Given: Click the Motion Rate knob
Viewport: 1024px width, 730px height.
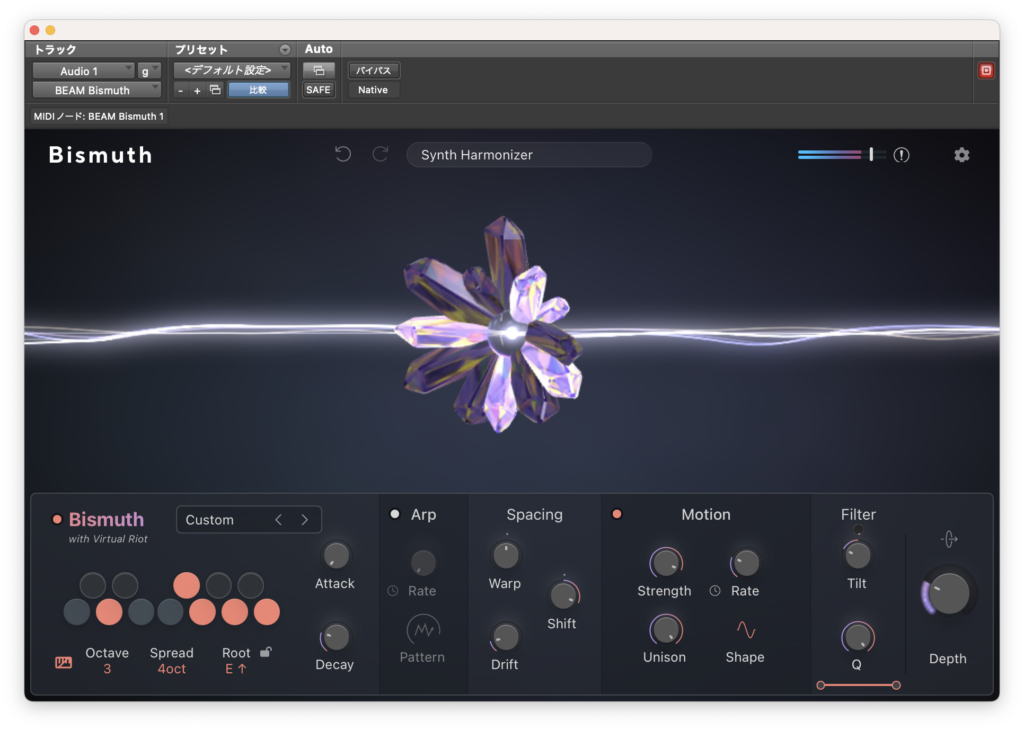Looking at the screenshot, I should click(745, 563).
